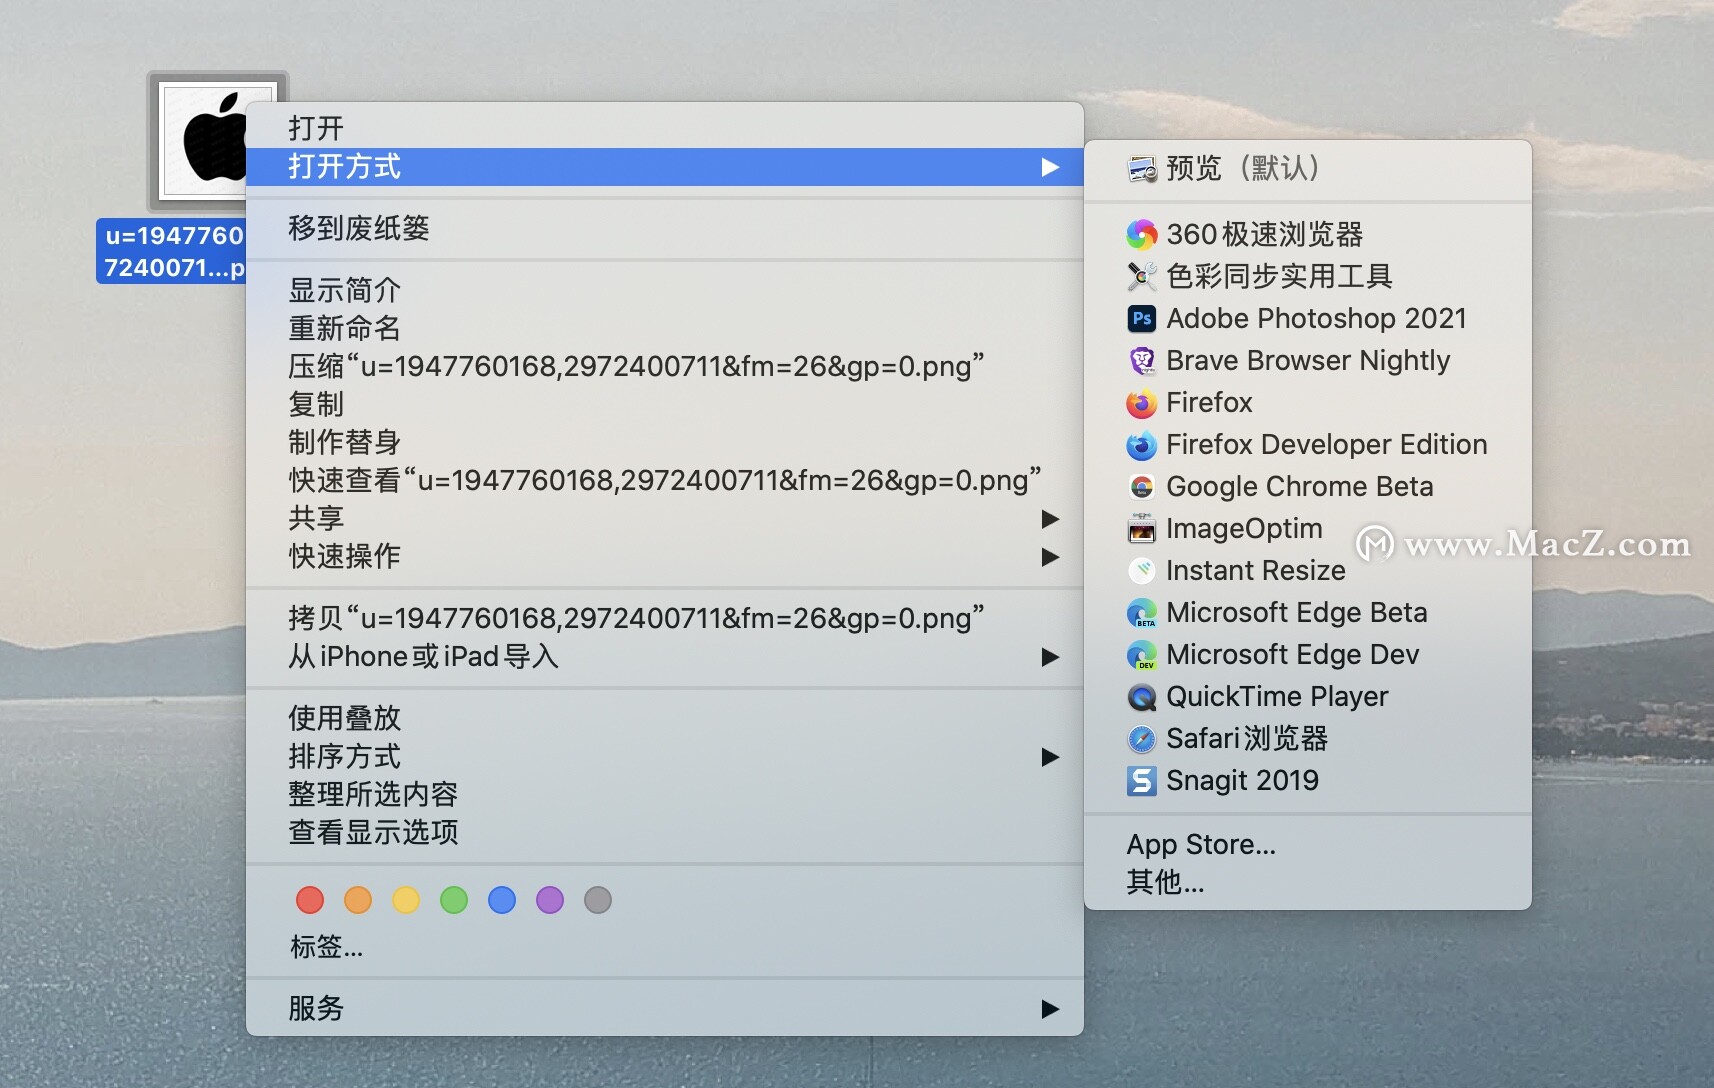Viewport: 1714px width, 1088px height.
Task: Expand the 快速操作 submenu arrow
Action: click(1050, 557)
